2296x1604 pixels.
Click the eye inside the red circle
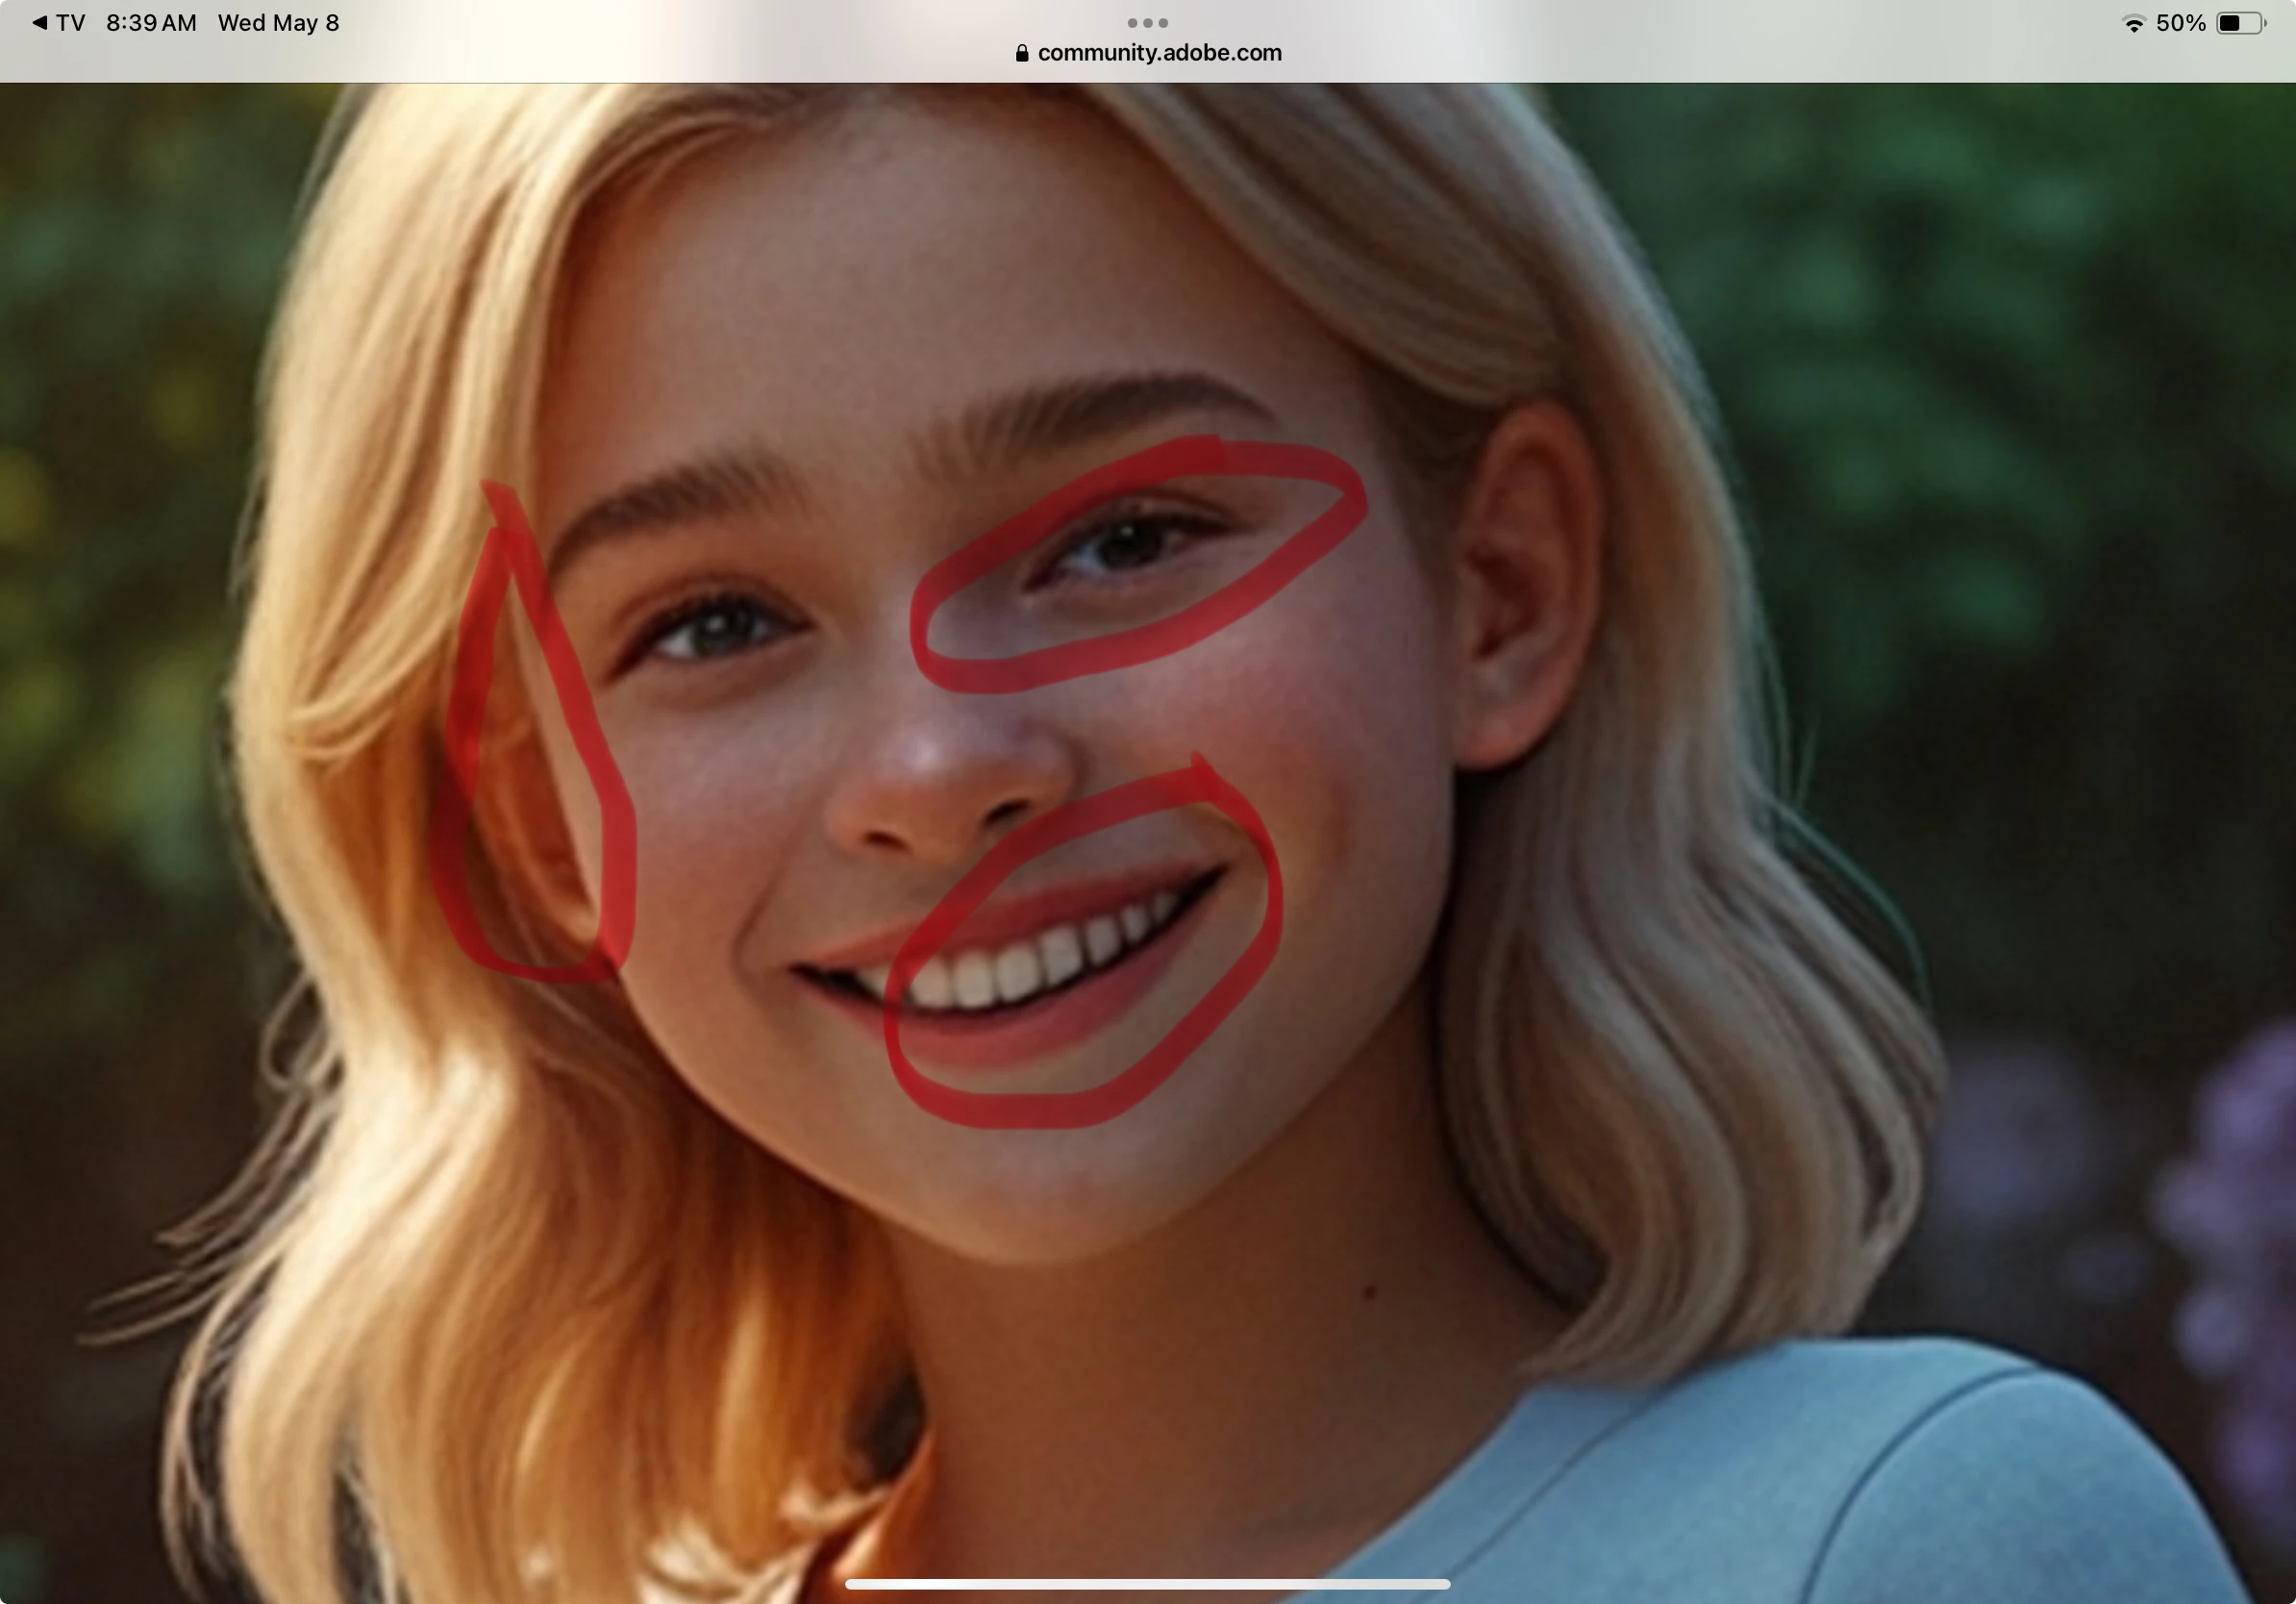coord(1125,545)
